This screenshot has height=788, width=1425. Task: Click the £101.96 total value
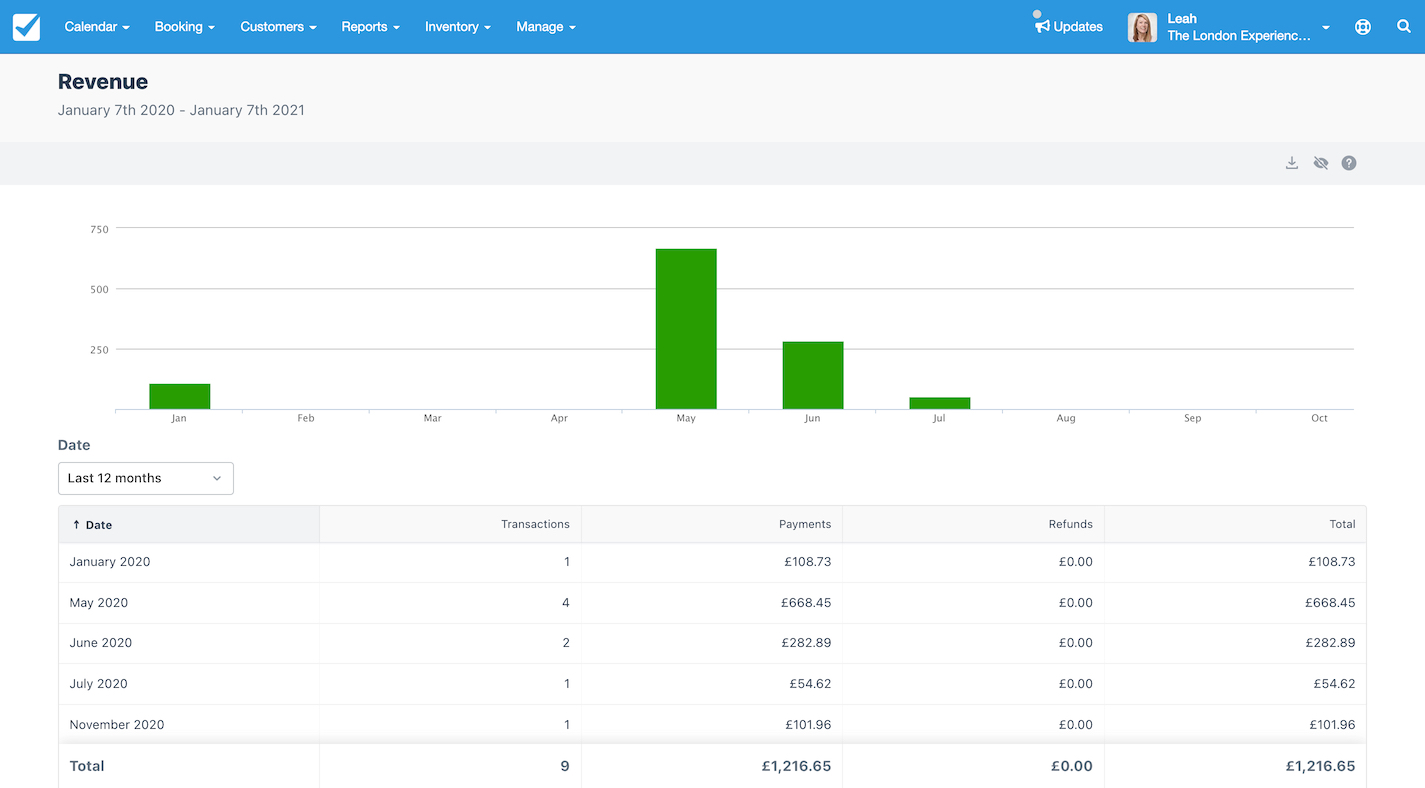(1332, 725)
